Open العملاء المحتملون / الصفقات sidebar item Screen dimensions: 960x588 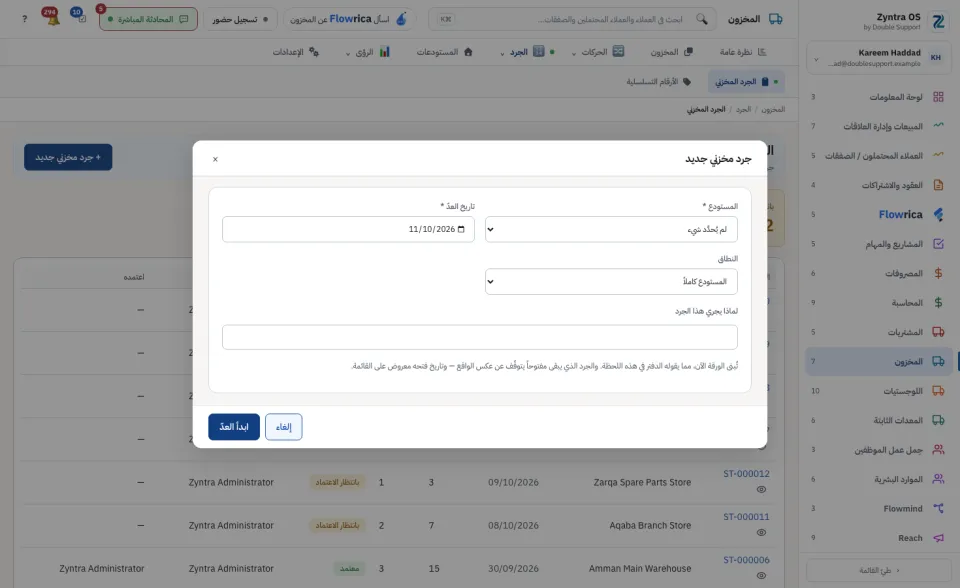[x=879, y=156]
